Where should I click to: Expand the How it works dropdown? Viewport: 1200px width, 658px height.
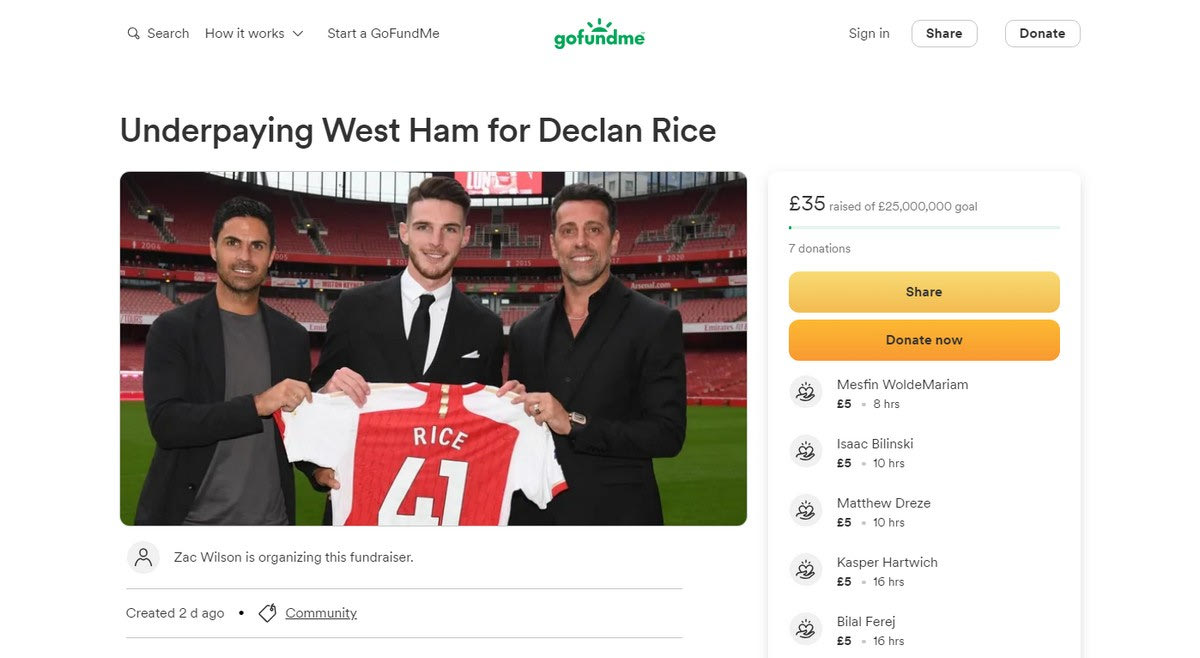245,34
